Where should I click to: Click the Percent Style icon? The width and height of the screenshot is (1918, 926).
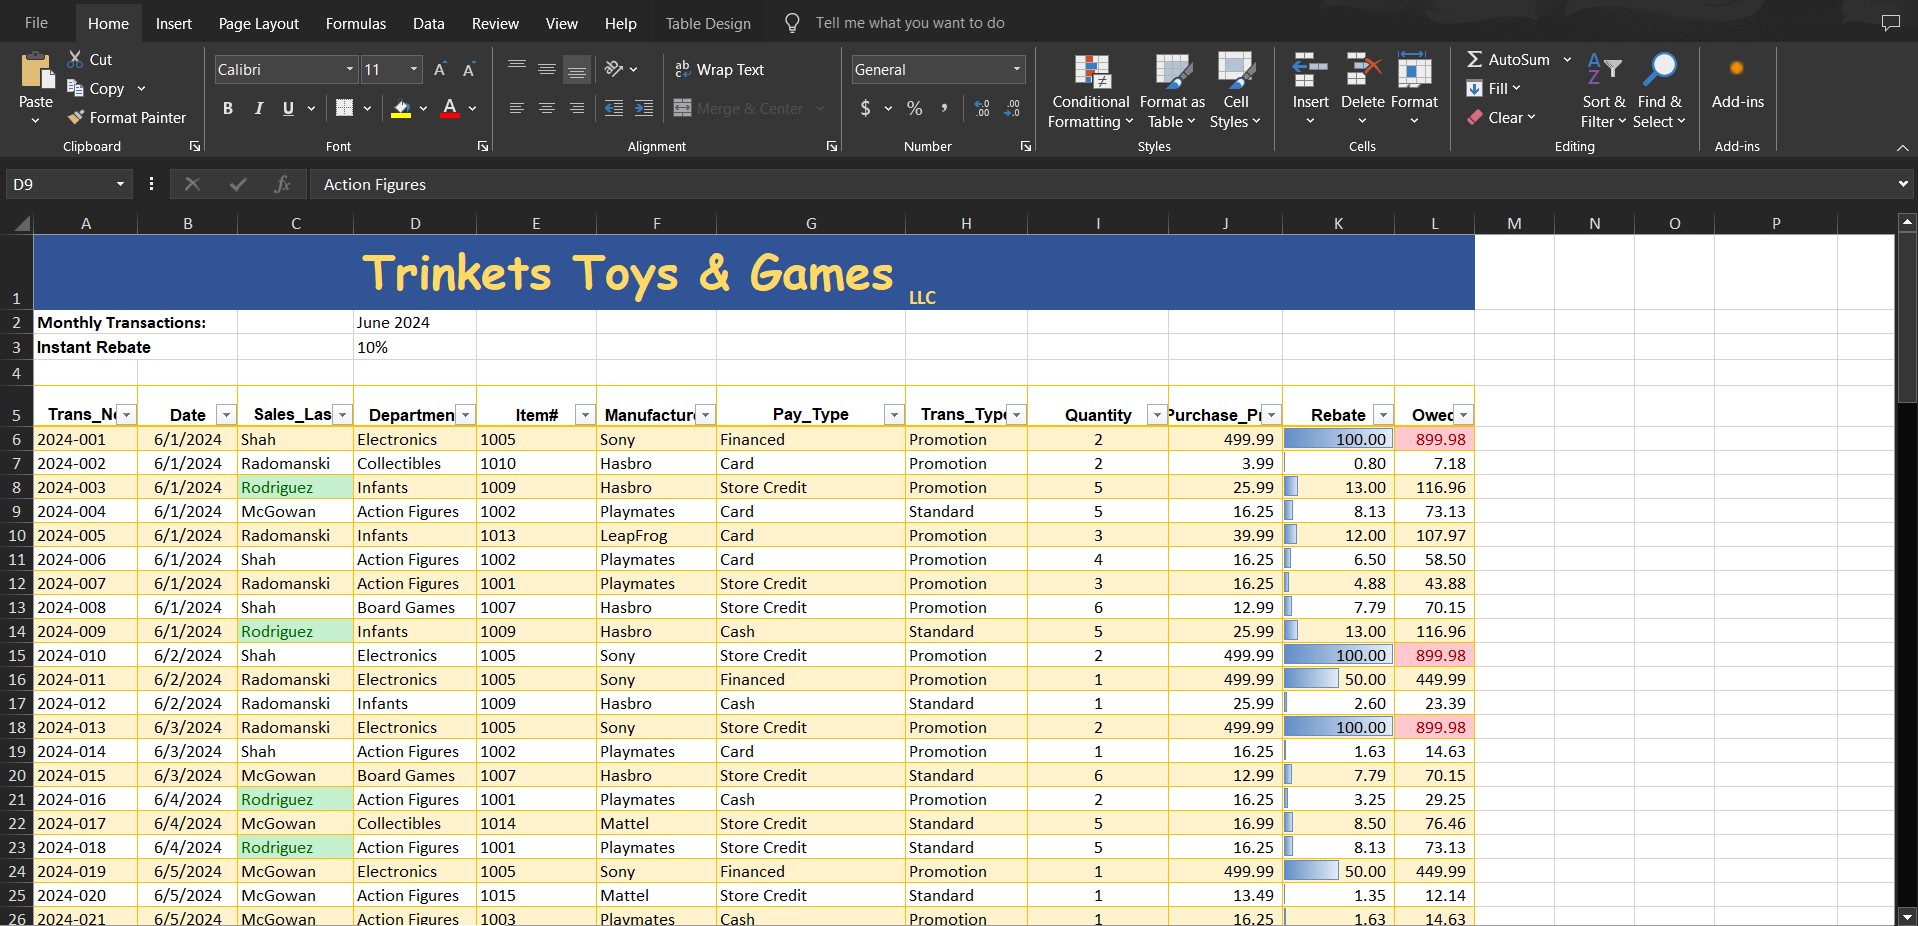pyautogui.click(x=914, y=108)
